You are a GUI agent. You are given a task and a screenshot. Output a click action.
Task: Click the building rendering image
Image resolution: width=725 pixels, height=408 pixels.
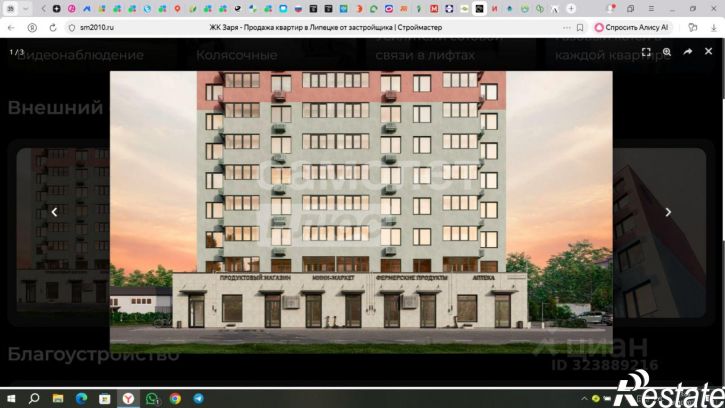coord(360,200)
